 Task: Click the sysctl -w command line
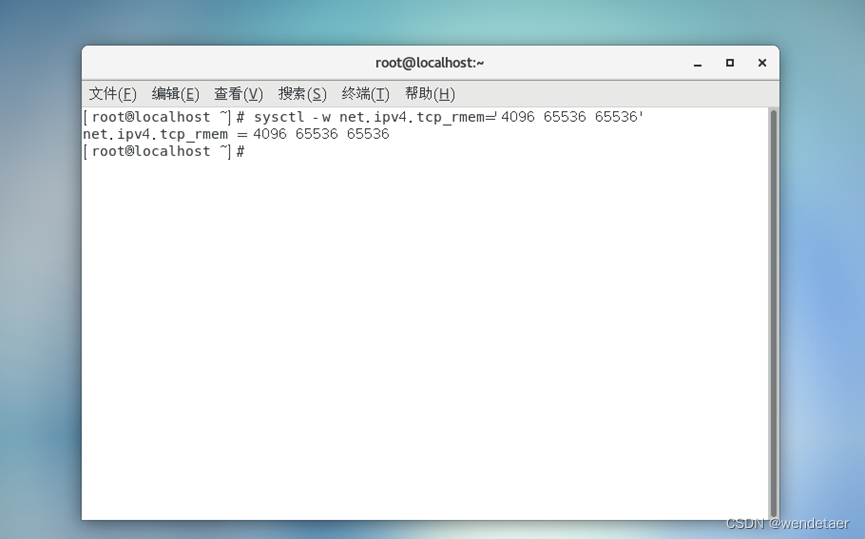tap(363, 117)
